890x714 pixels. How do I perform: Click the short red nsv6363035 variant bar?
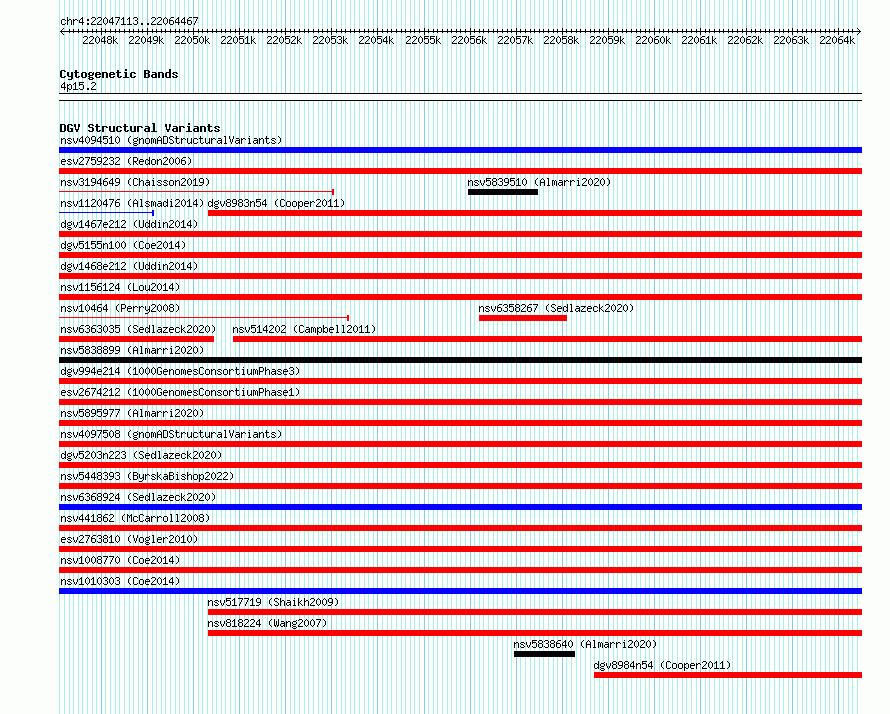coord(137,339)
